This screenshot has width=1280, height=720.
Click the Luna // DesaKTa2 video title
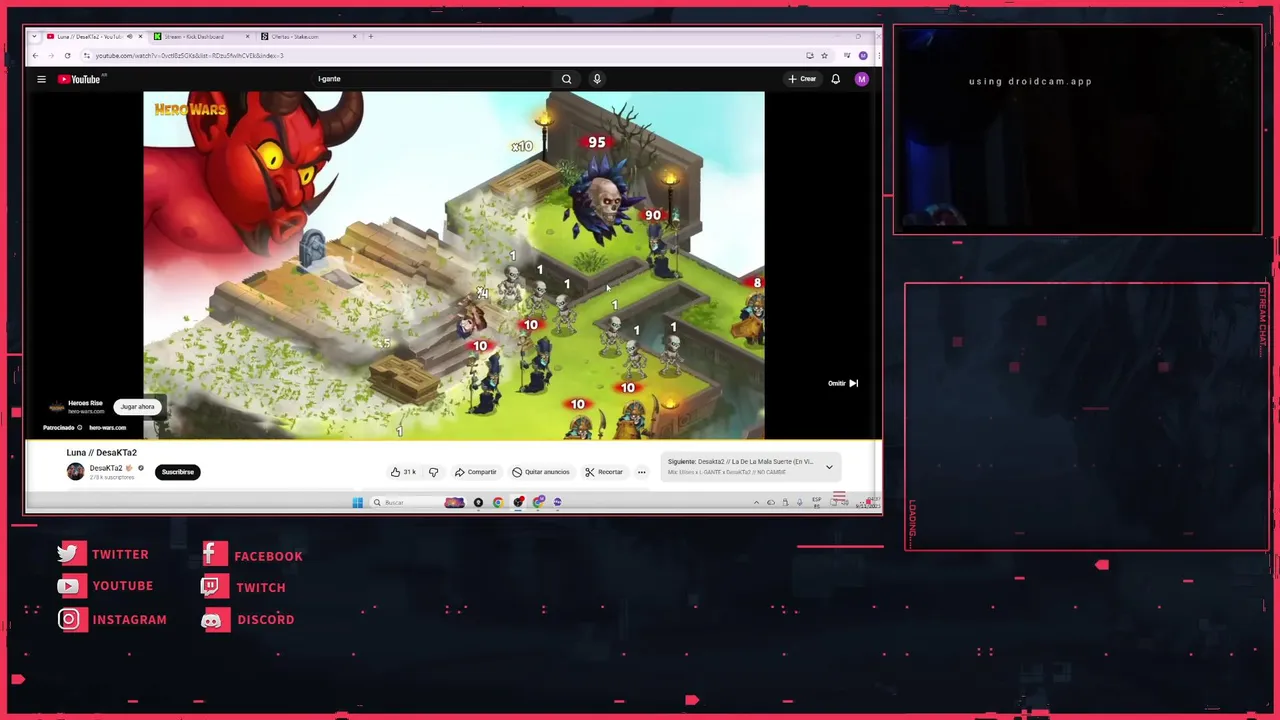point(101,452)
